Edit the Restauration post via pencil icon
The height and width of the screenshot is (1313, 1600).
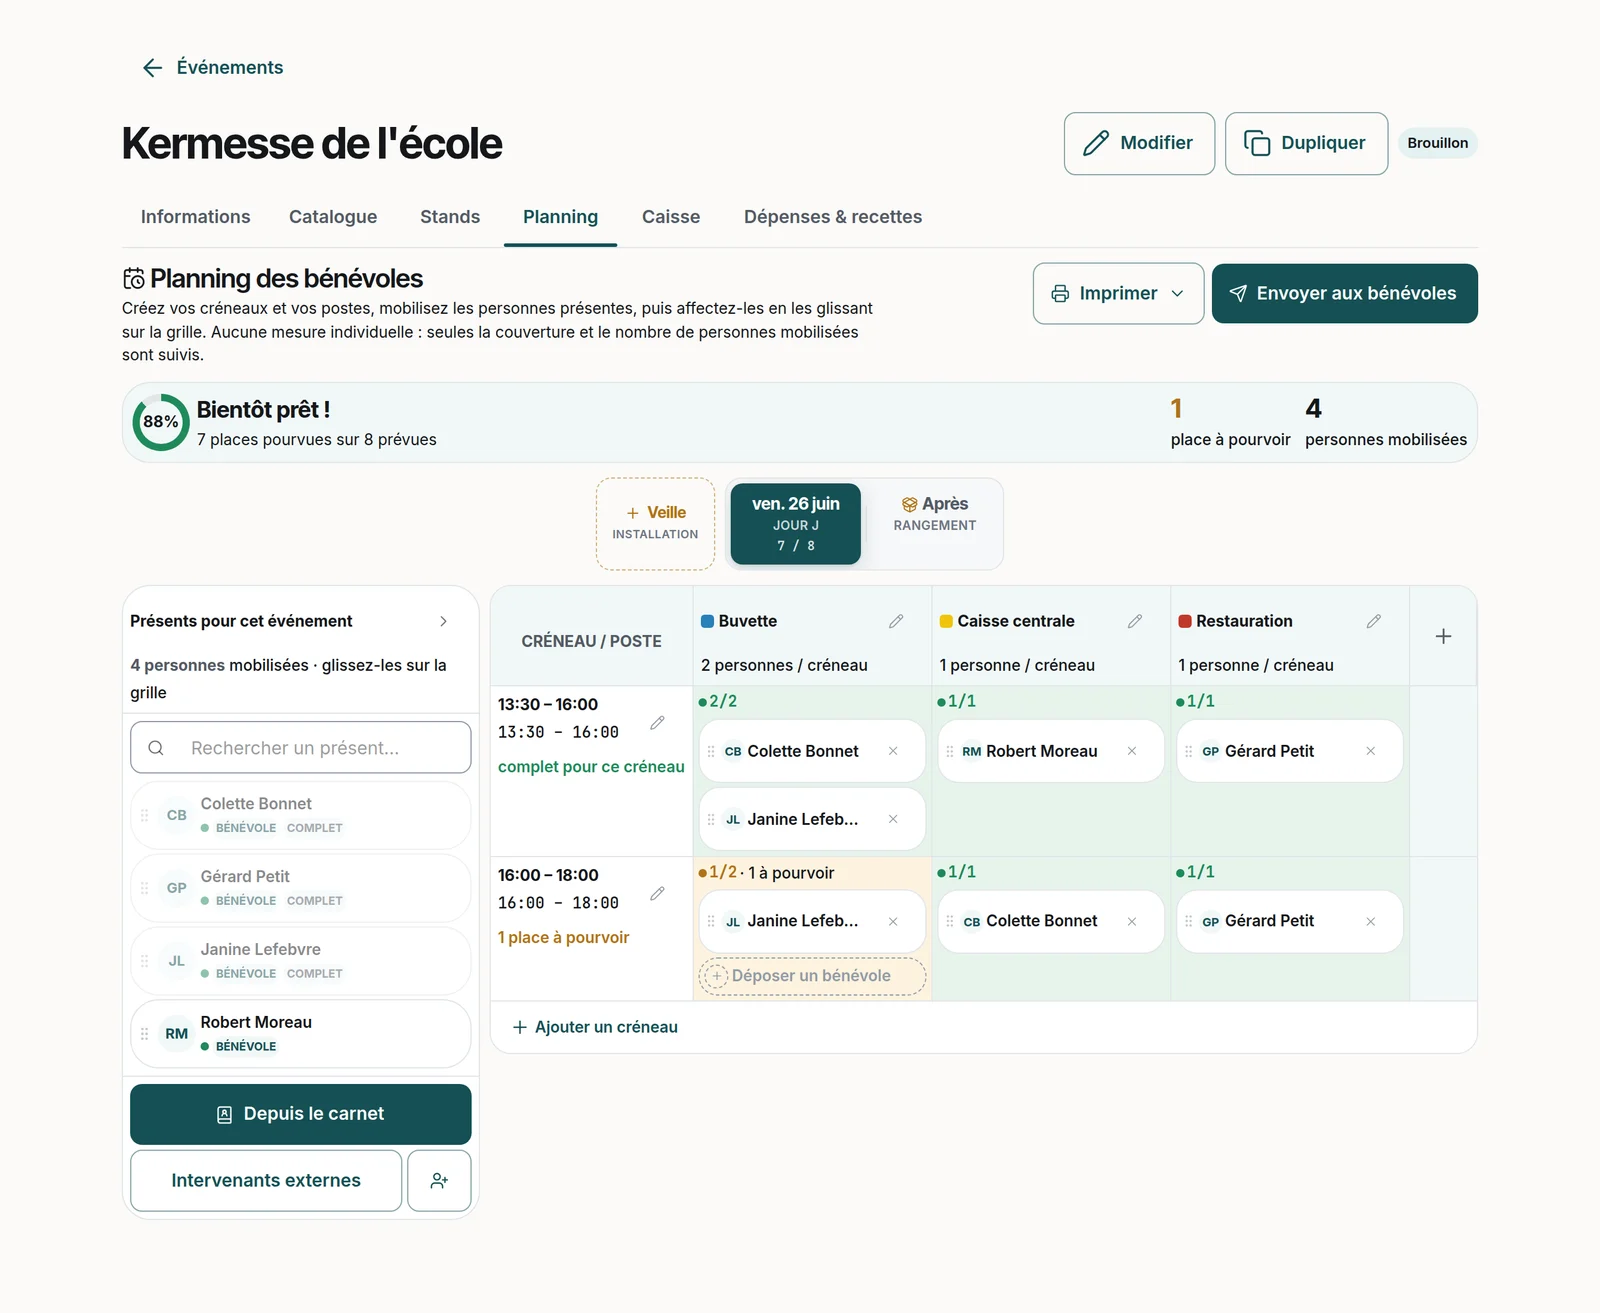pos(1374,621)
